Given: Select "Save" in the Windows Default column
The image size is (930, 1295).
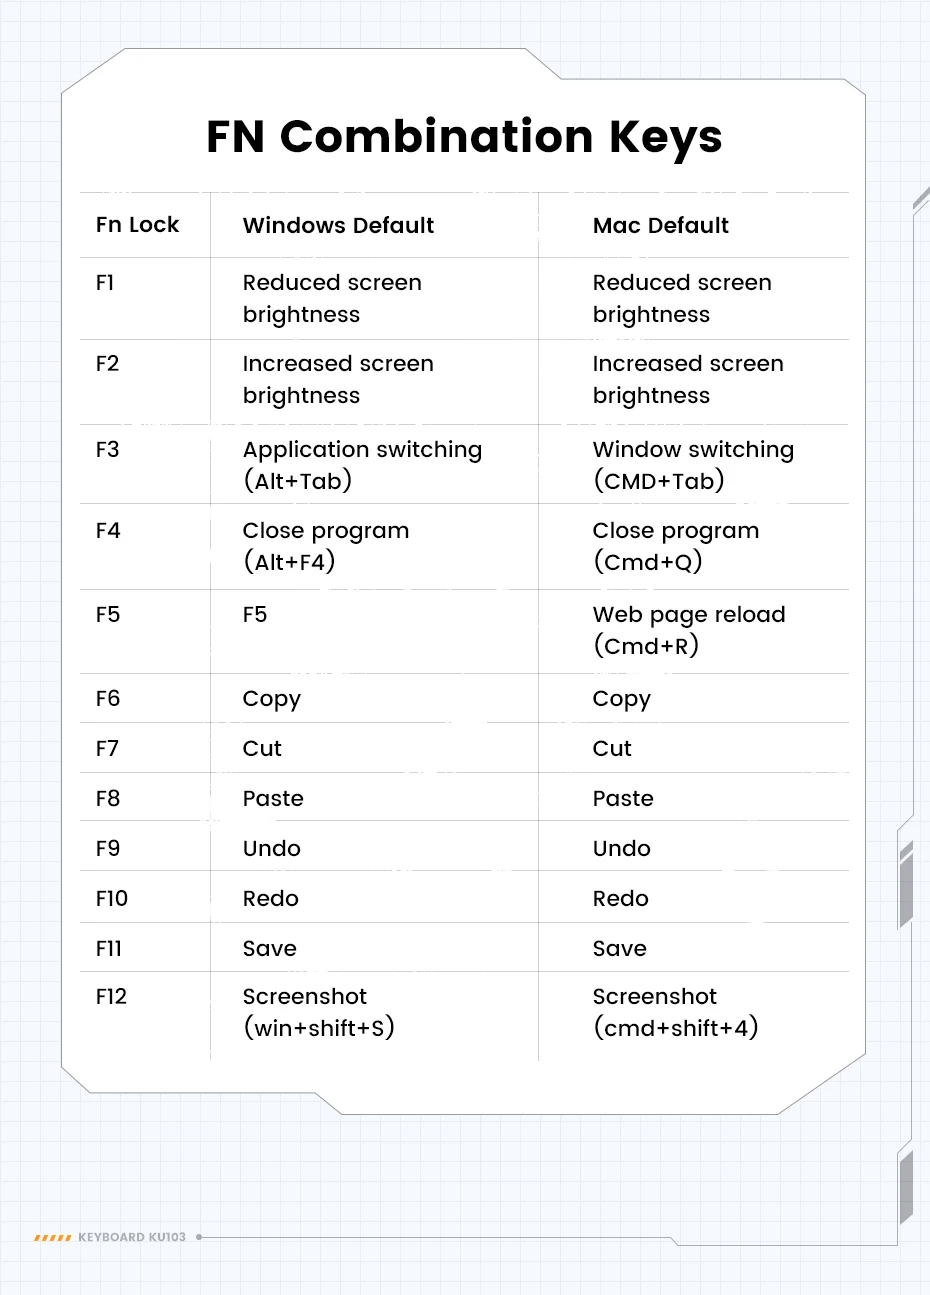Looking at the screenshot, I should point(269,949).
